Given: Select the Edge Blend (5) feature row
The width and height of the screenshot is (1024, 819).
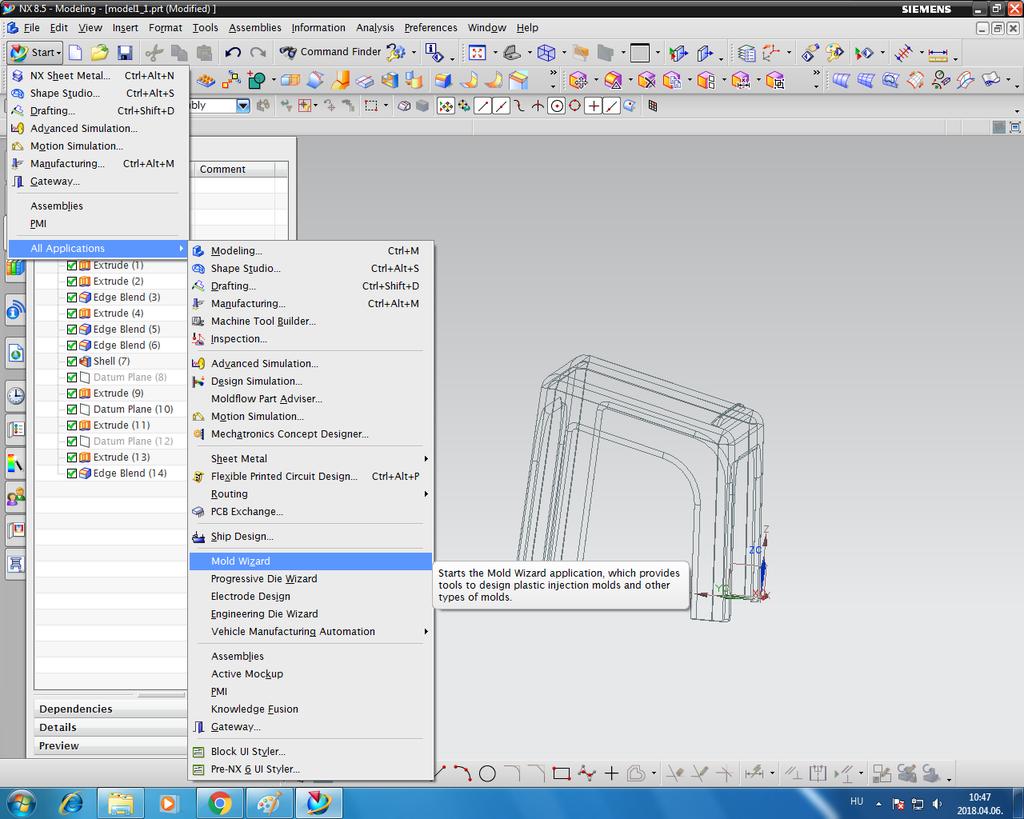Looking at the screenshot, I should (x=127, y=329).
